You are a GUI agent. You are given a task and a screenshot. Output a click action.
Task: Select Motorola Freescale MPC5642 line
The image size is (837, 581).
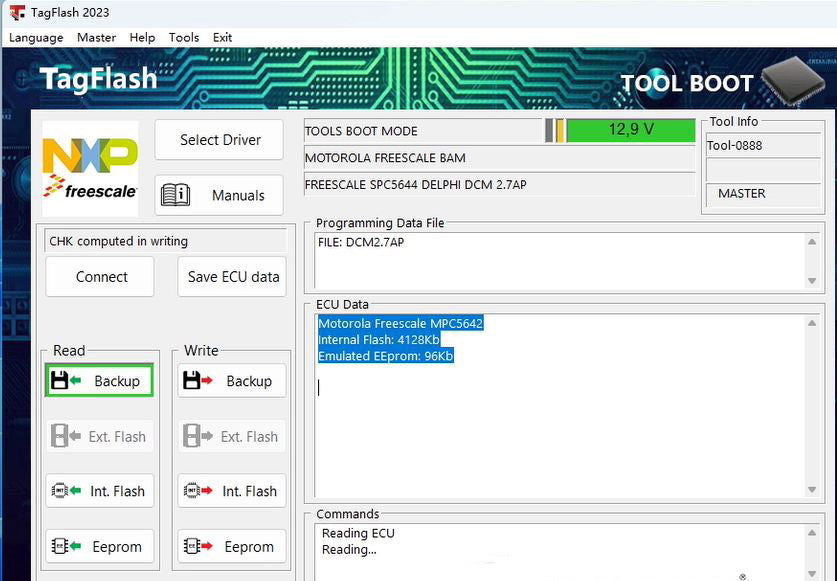[400, 323]
